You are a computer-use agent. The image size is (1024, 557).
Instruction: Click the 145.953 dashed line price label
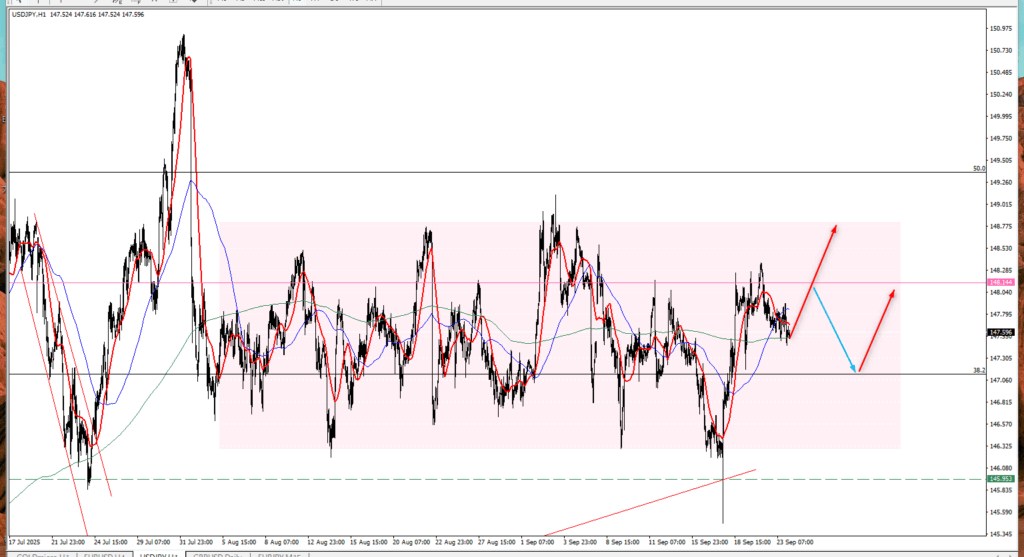pyautogui.click(x=1001, y=480)
